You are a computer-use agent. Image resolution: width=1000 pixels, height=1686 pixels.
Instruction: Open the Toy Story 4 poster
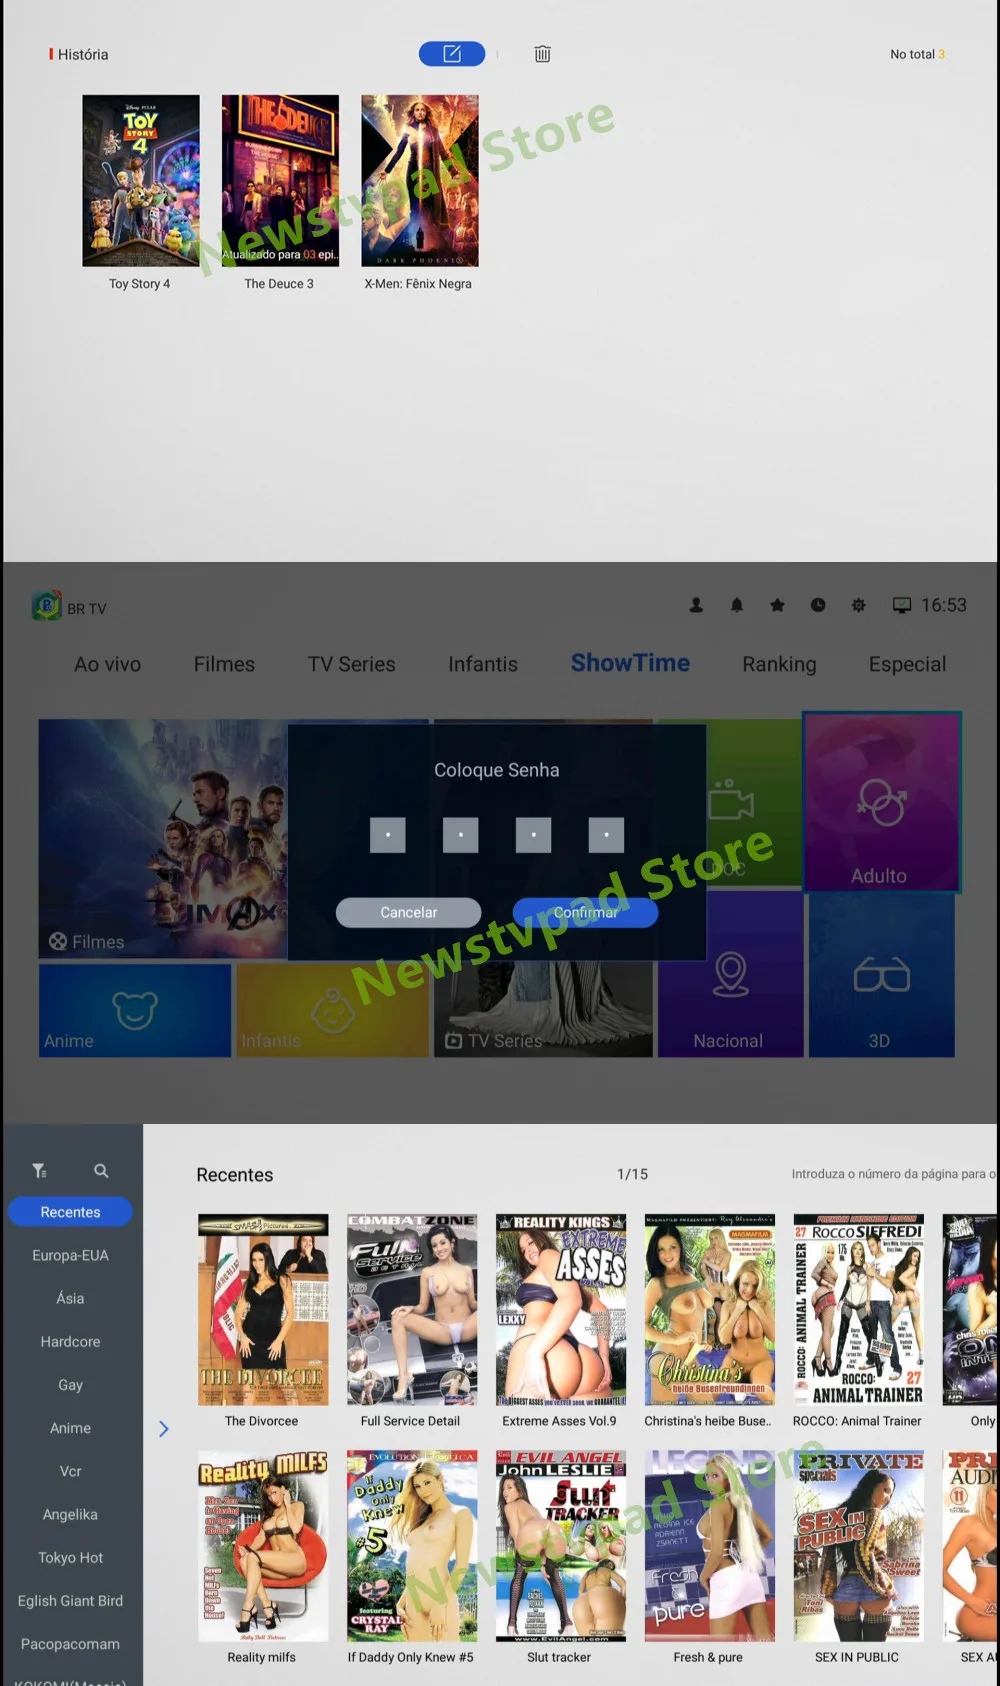point(141,181)
